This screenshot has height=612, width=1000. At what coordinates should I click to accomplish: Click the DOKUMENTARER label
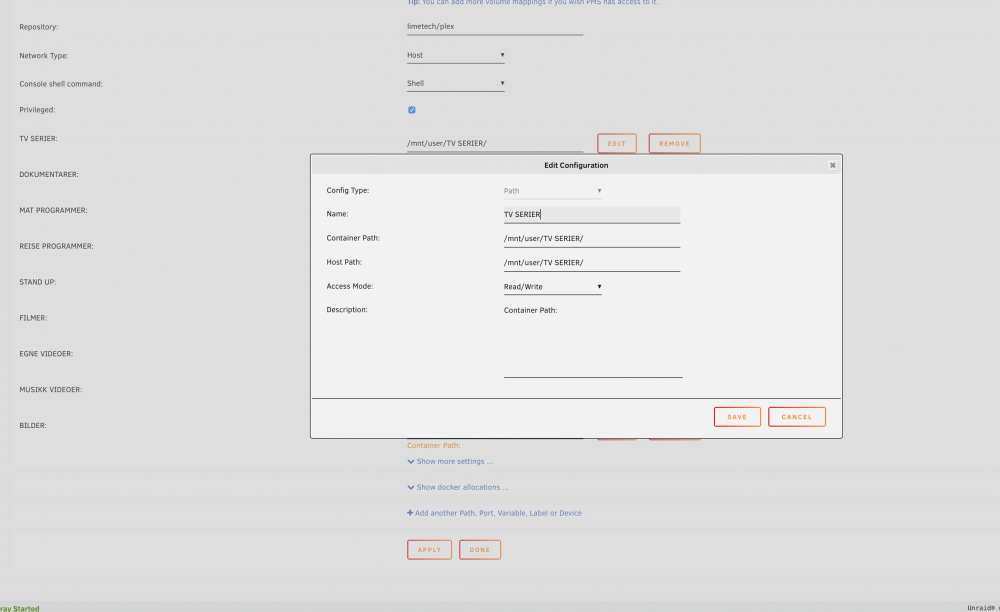[48, 175]
